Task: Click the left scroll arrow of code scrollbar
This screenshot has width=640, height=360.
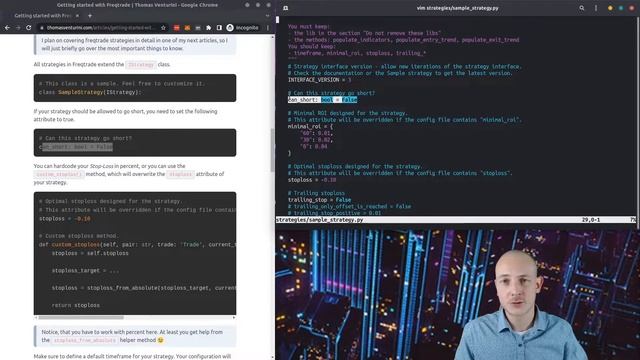Action: point(36,317)
